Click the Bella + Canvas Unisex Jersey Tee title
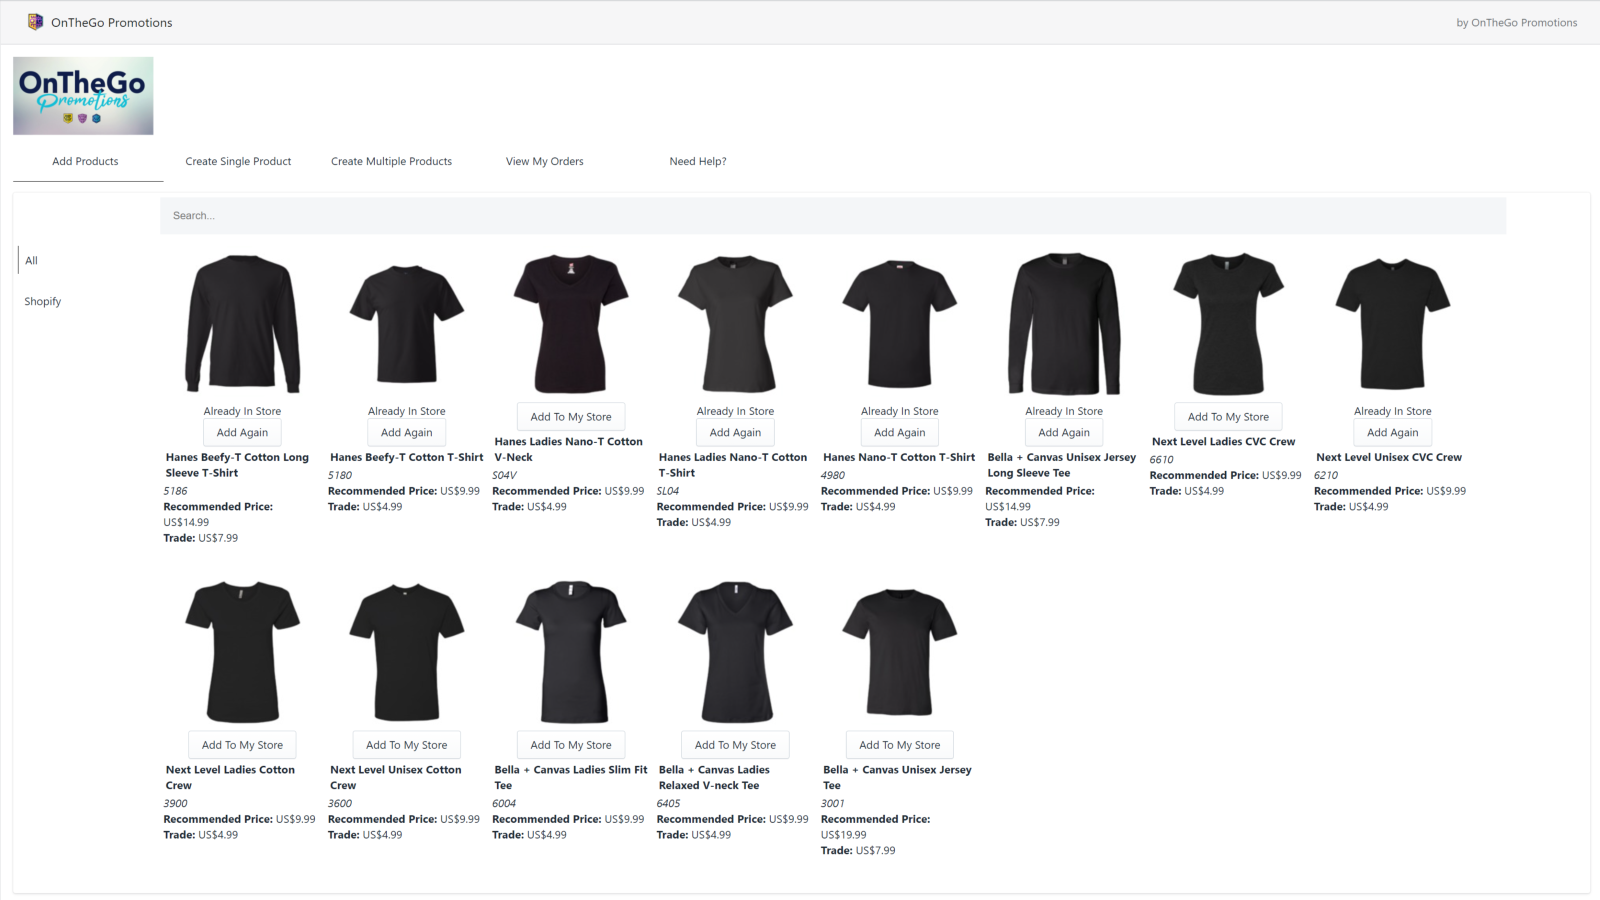 point(897,778)
